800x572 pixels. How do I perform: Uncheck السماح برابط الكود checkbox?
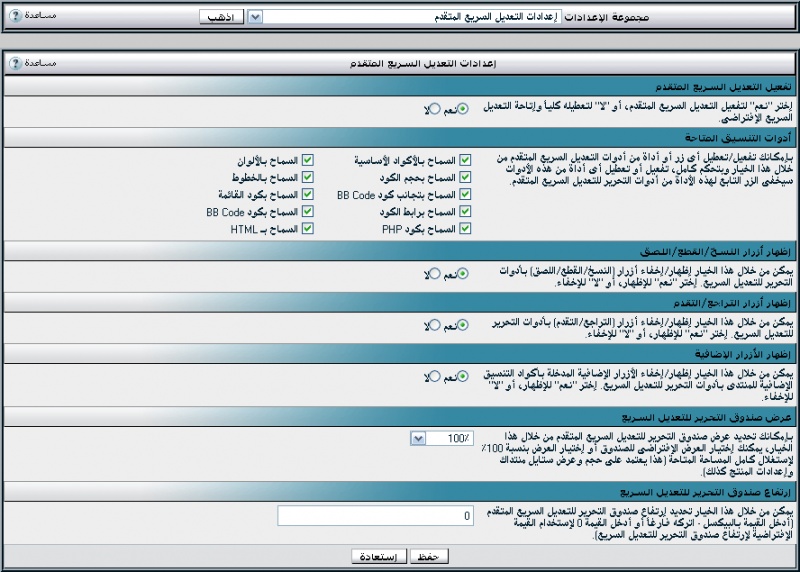tap(465, 212)
